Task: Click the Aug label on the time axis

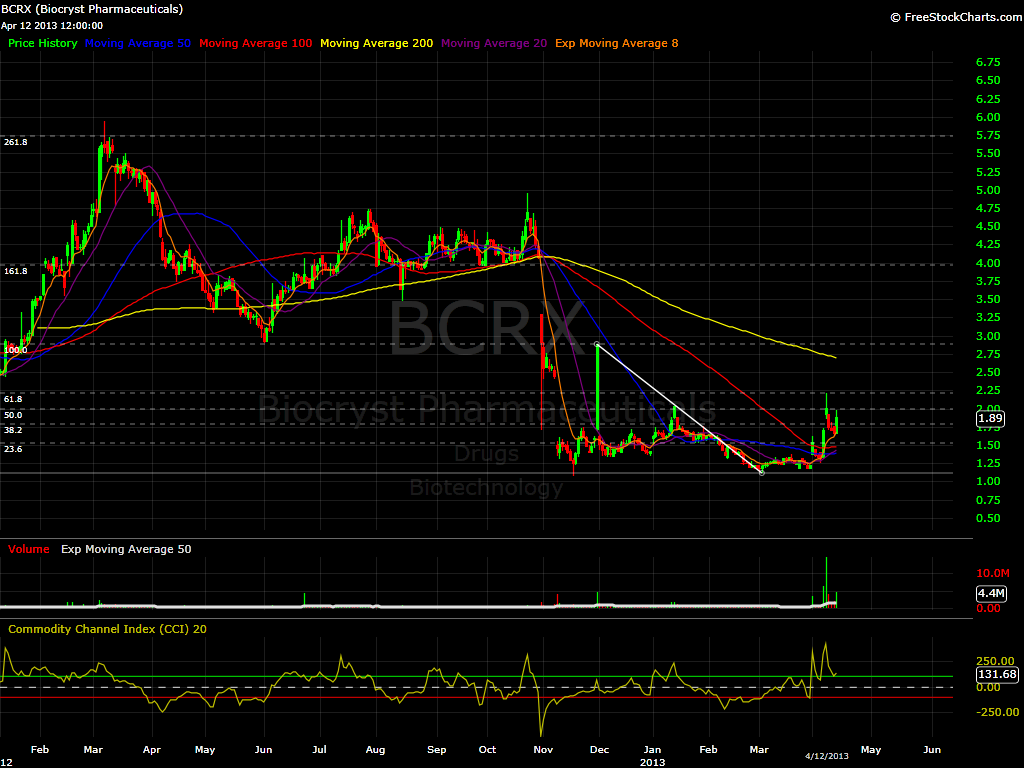Action: click(x=376, y=749)
